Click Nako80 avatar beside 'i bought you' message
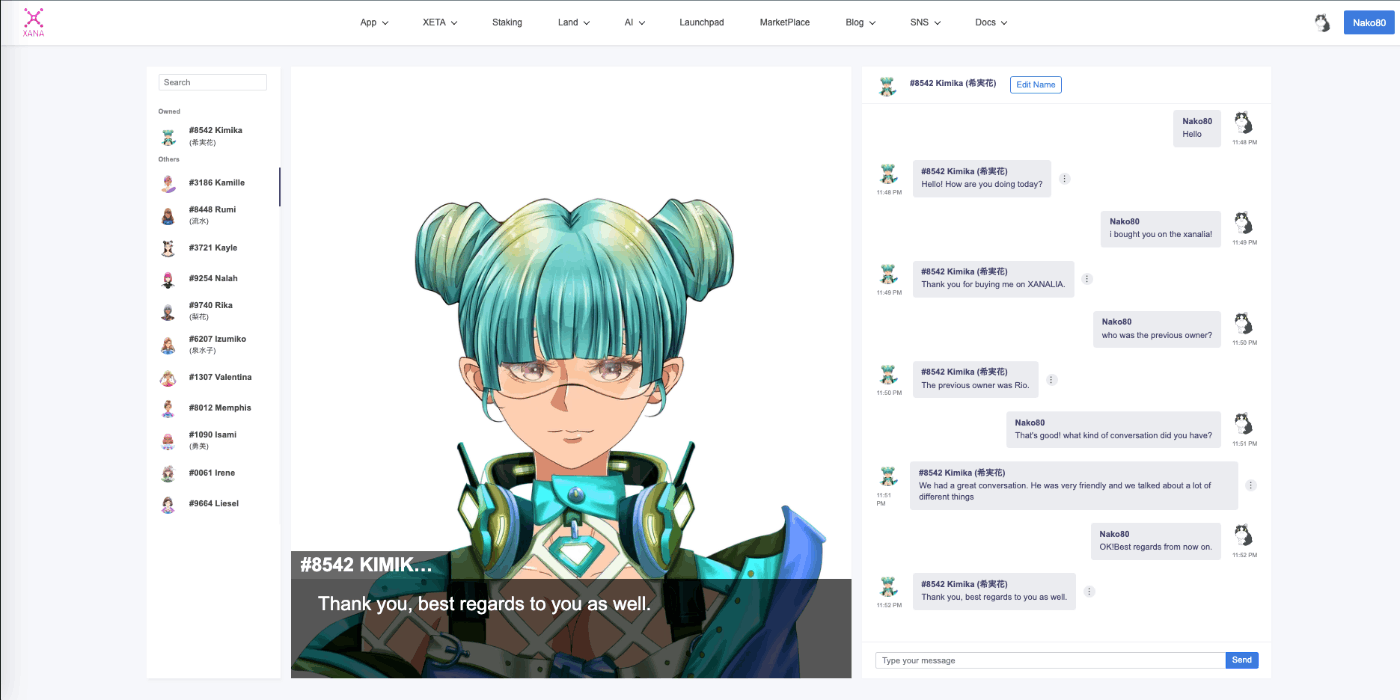Viewport: 1400px width, 700px height. point(1243,223)
